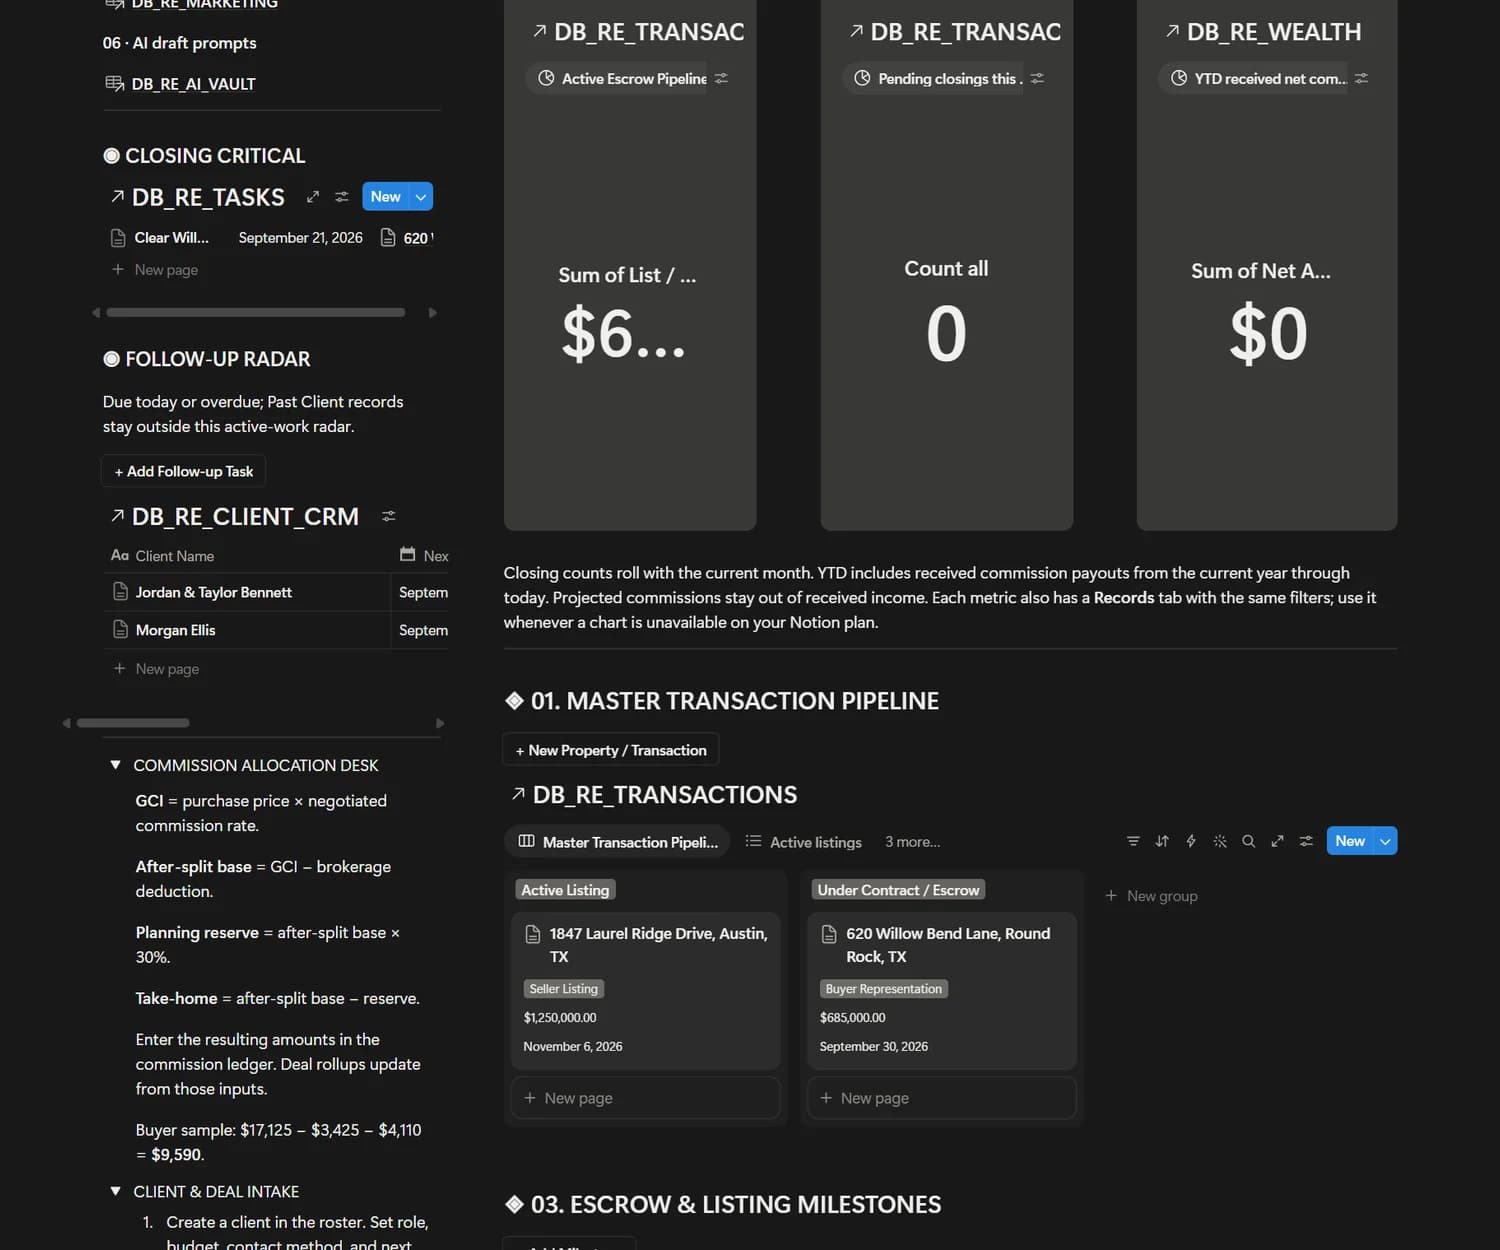Open DB_RE_CLIENT_CRM database title
Viewport: 1500px width, 1250px height.
click(245, 517)
